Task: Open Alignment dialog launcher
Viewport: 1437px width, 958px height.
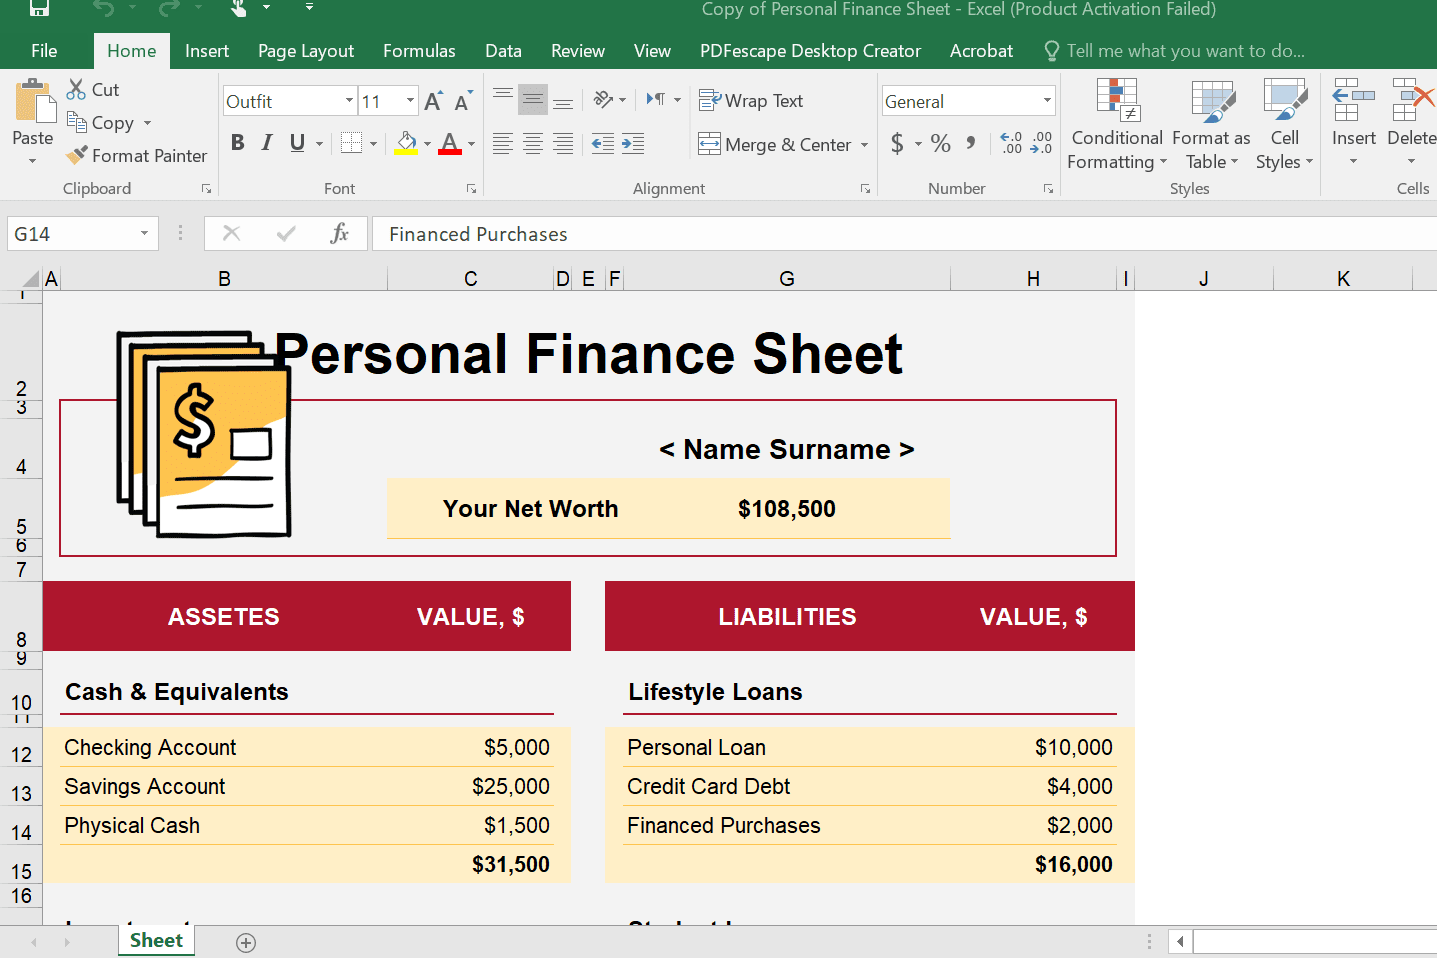Action: tap(865, 189)
